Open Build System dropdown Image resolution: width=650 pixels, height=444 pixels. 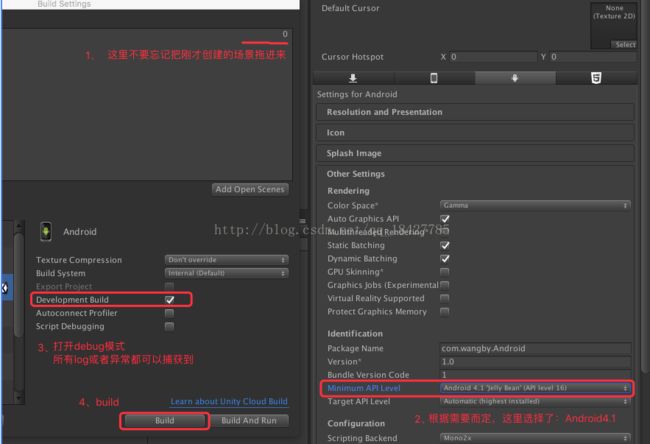(227, 273)
